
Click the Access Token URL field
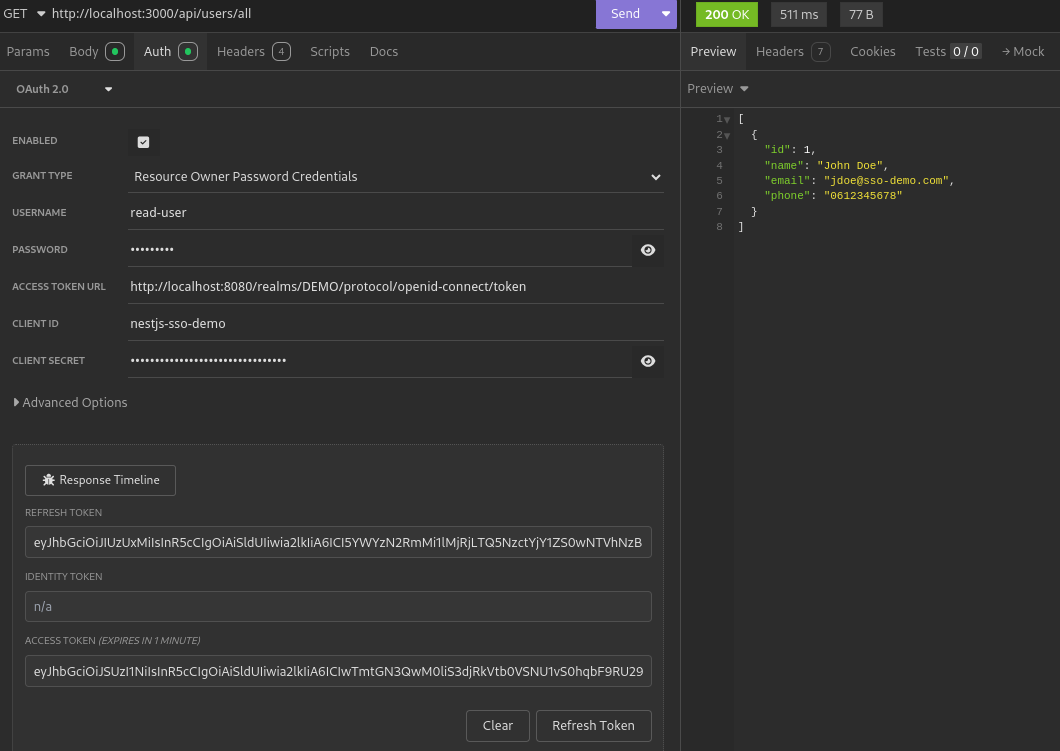(396, 287)
